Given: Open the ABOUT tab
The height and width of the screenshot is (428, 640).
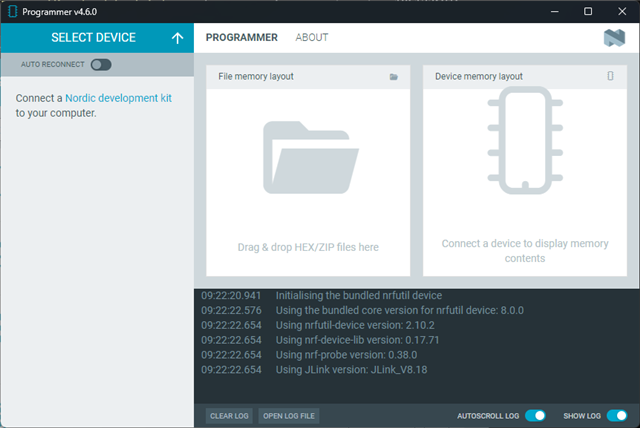Looking at the screenshot, I should coord(312,38).
